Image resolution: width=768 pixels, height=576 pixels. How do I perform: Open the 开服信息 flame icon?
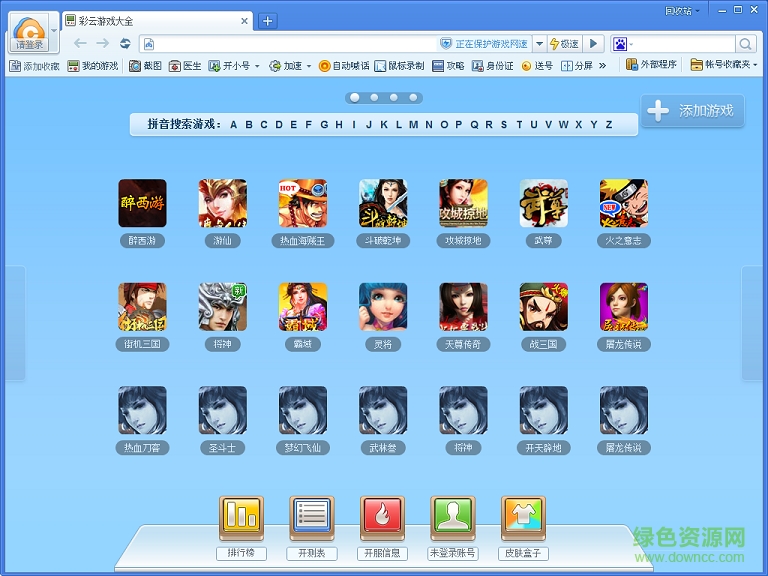[382, 519]
